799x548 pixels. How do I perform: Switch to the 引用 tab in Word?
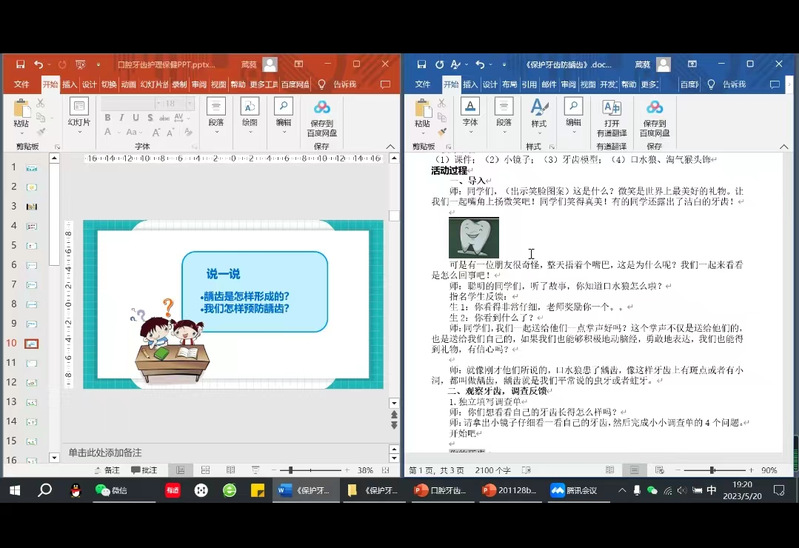pyautogui.click(x=529, y=85)
